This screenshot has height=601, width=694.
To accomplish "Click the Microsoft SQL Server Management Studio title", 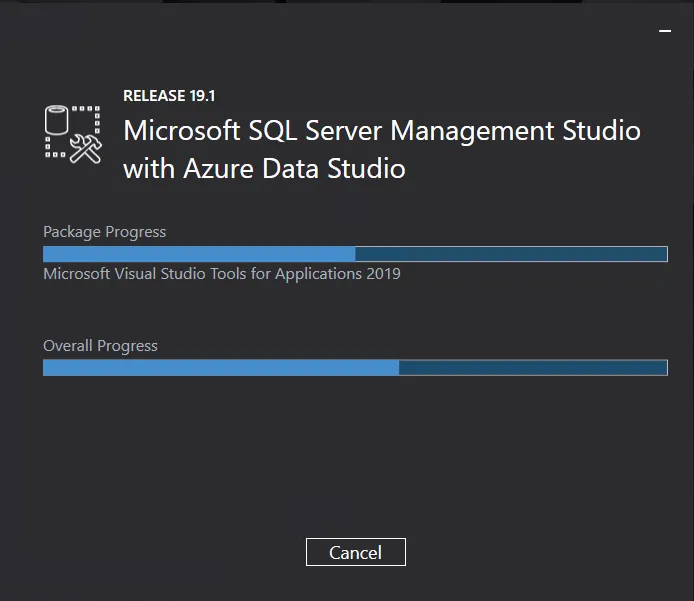I will (381, 131).
